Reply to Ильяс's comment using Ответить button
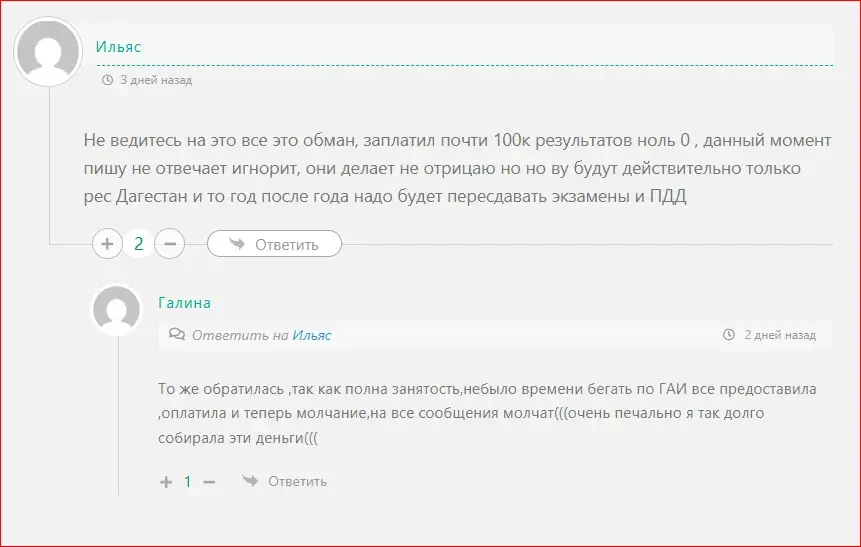The height and width of the screenshot is (547, 861). pos(275,244)
